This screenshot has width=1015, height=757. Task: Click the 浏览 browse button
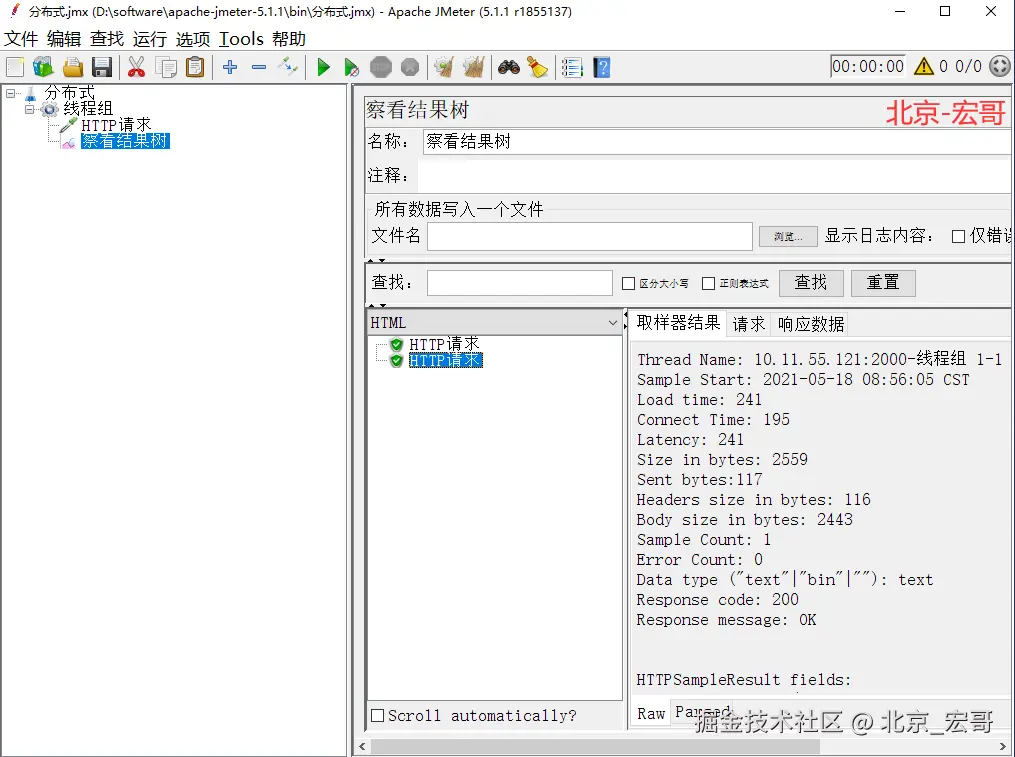(788, 236)
